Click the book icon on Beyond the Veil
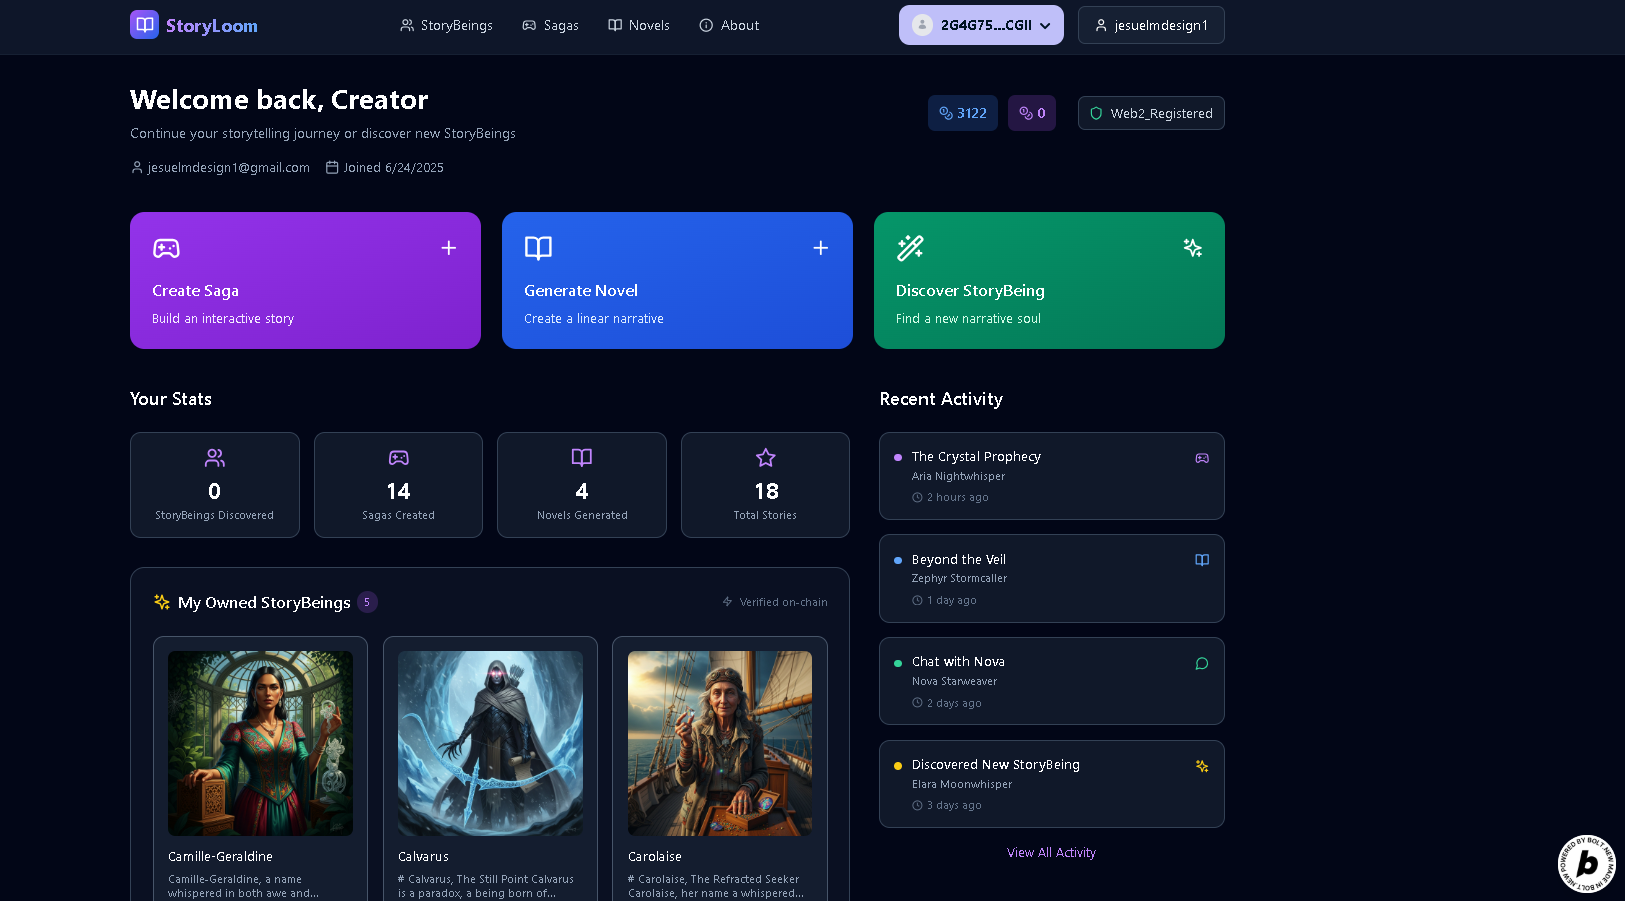 (1202, 560)
